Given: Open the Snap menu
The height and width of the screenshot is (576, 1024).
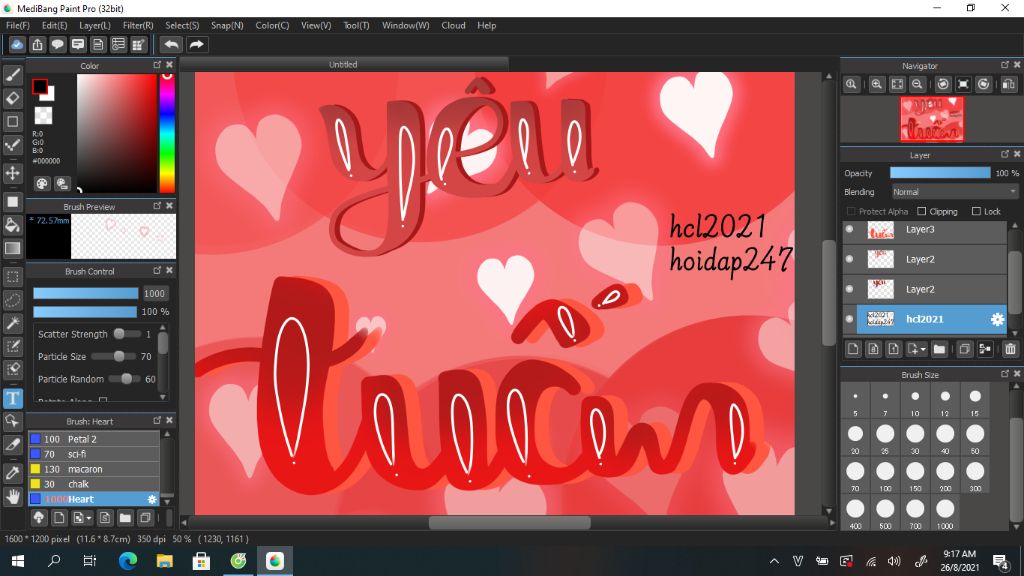Looking at the screenshot, I should point(227,25).
